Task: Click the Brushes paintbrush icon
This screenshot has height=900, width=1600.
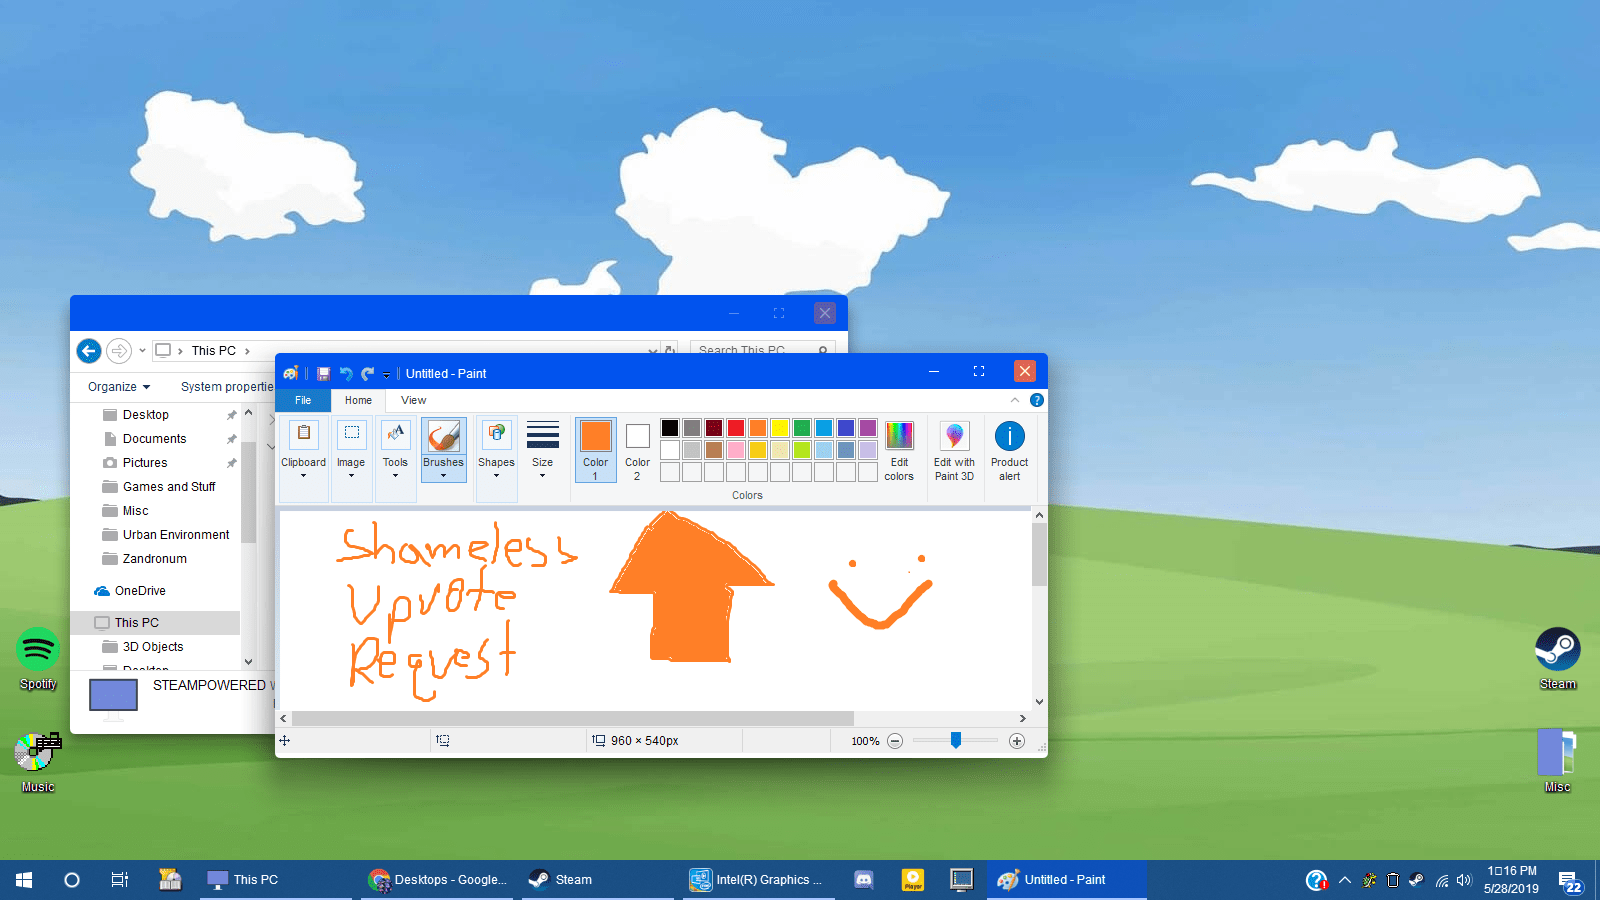Action: 443,436
